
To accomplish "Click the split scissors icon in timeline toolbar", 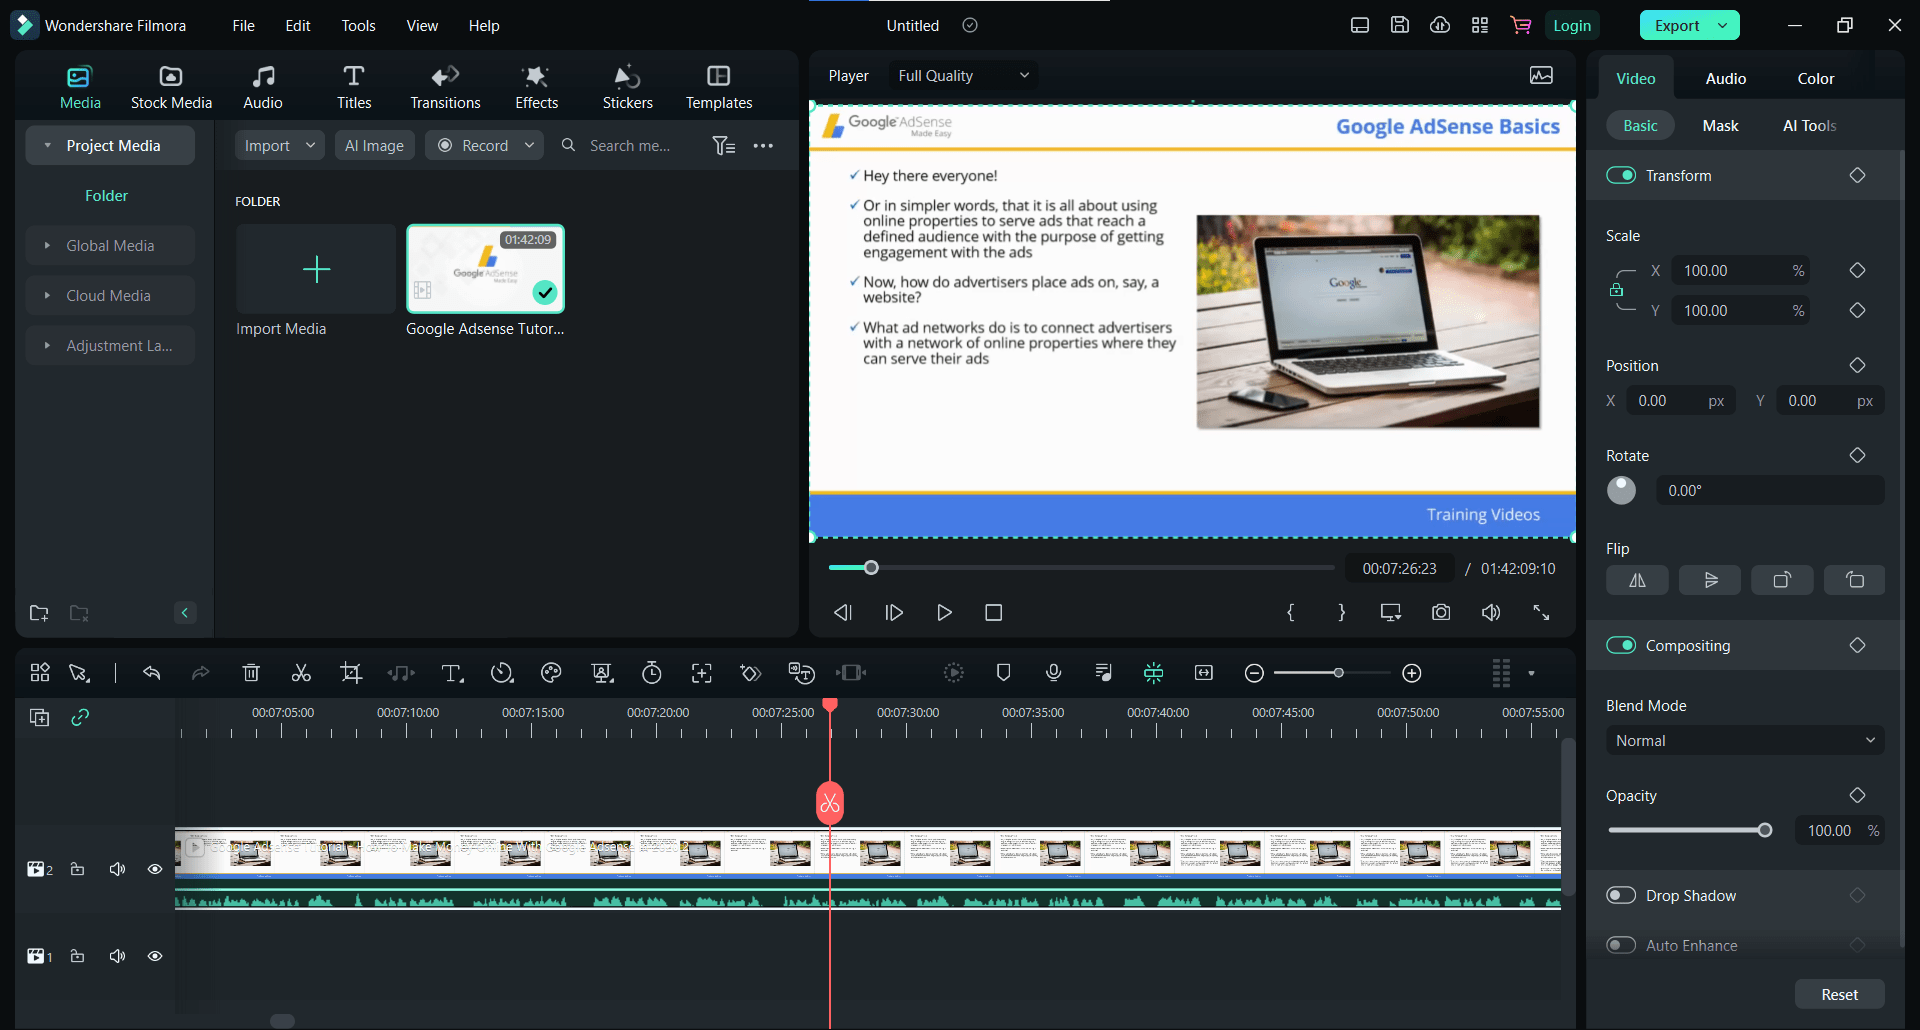I will pyautogui.click(x=301, y=673).
